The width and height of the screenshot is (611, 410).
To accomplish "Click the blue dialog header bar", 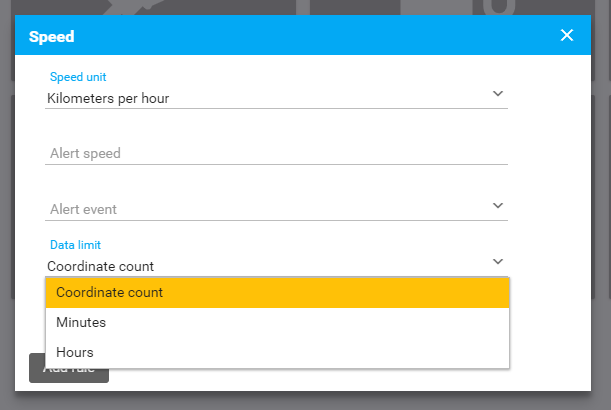I will 300,36.
